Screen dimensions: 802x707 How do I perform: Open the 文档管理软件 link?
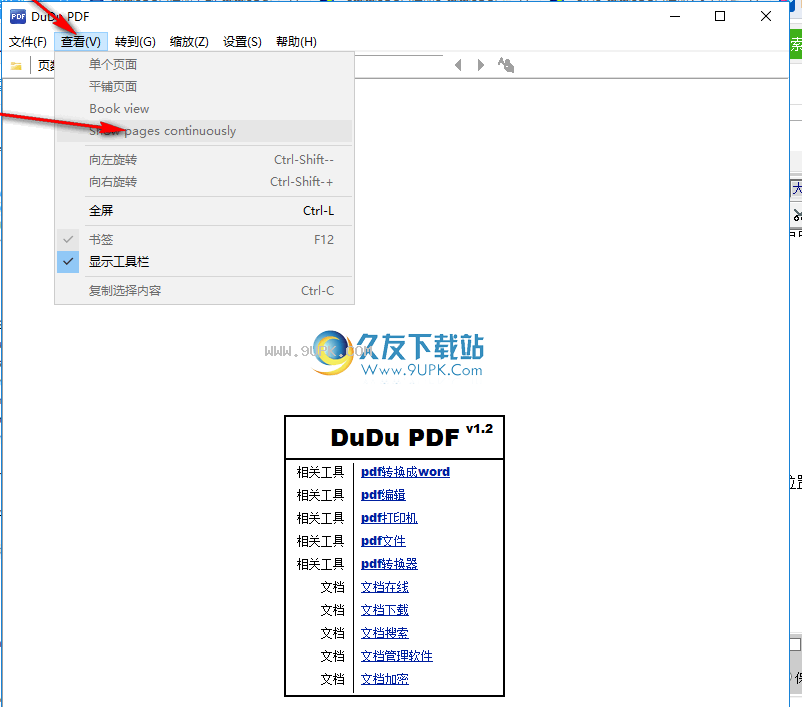click(396, 656)
